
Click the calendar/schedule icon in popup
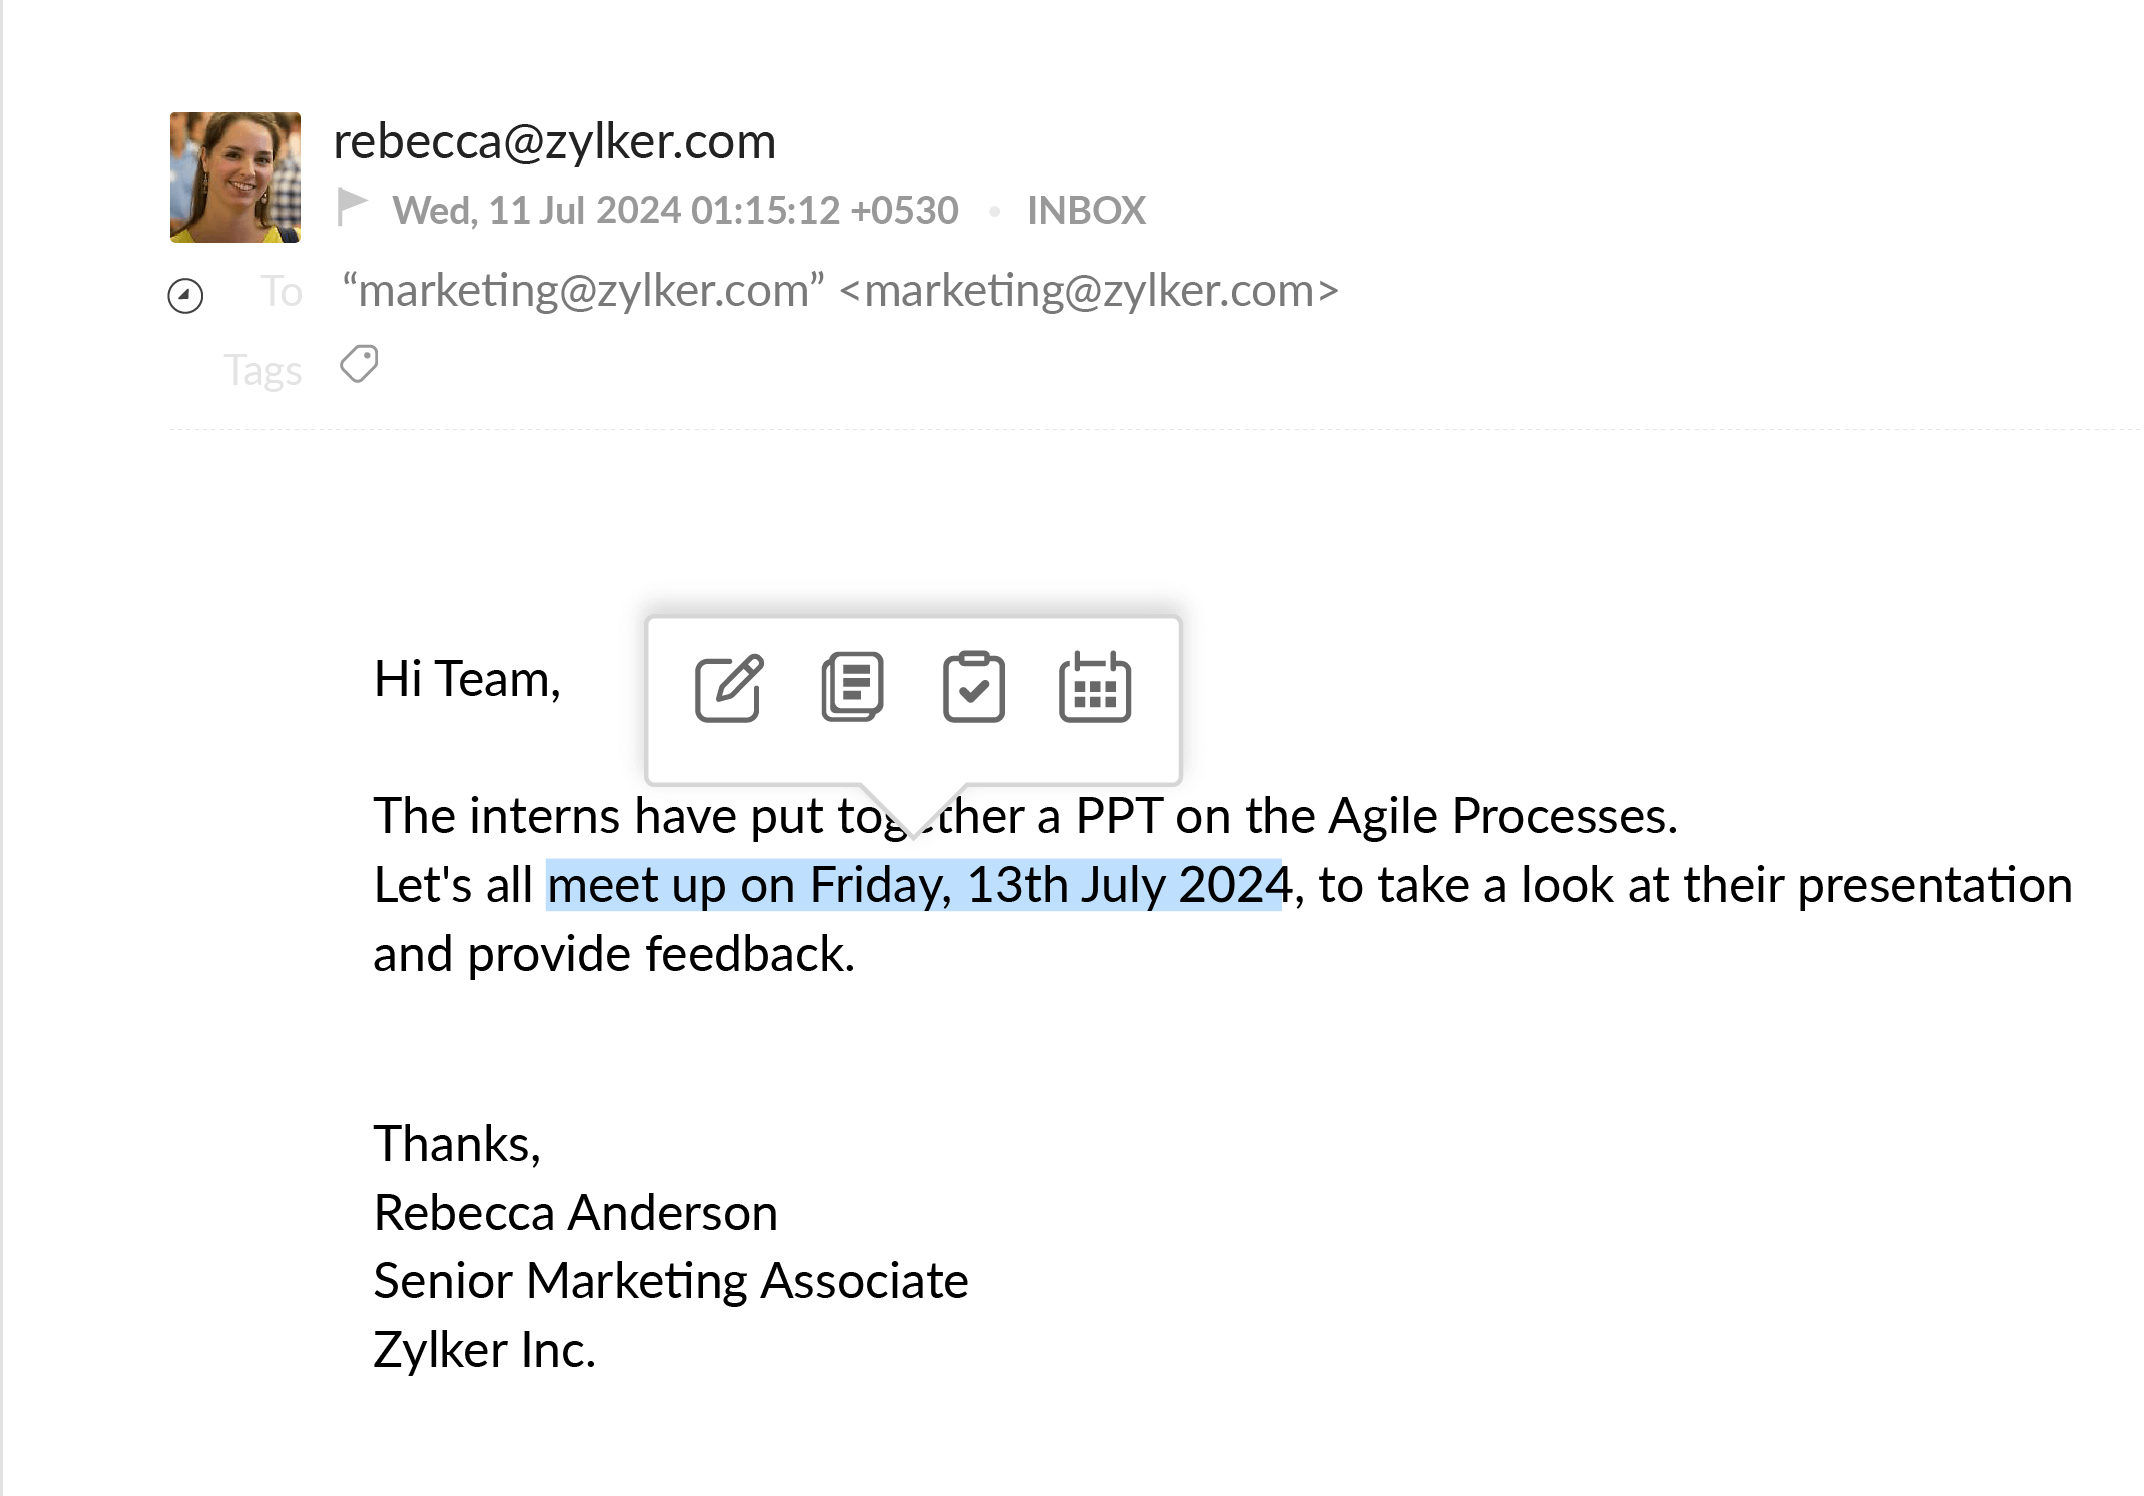pos(1093,688)
